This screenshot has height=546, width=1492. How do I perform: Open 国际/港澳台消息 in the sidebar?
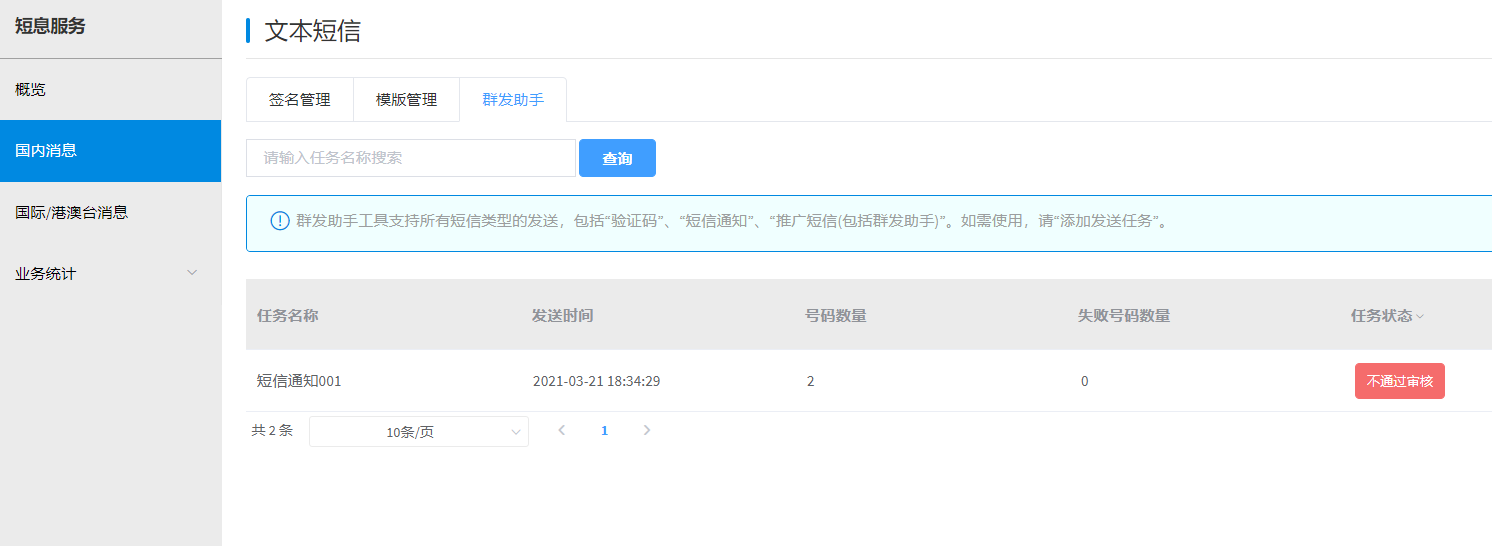(x=110, y=212)
